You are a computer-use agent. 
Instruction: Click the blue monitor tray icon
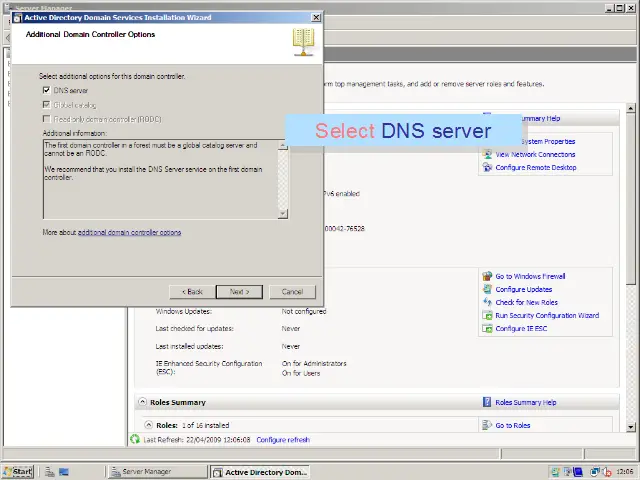(578, 472)
